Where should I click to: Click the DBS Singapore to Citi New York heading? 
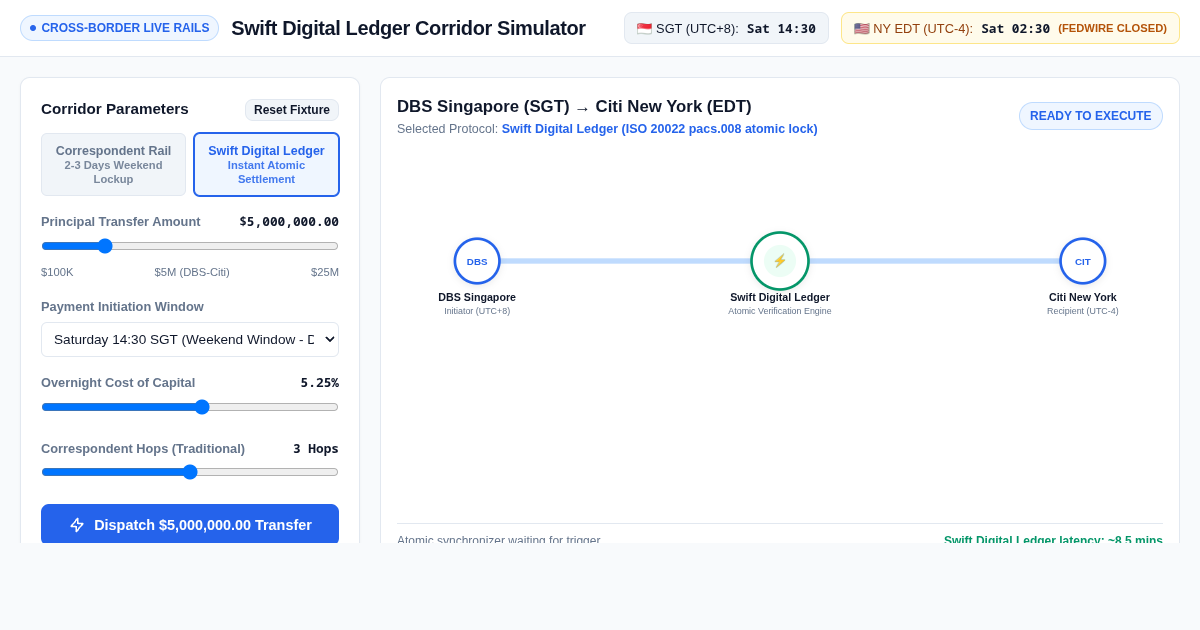point(574,107)
